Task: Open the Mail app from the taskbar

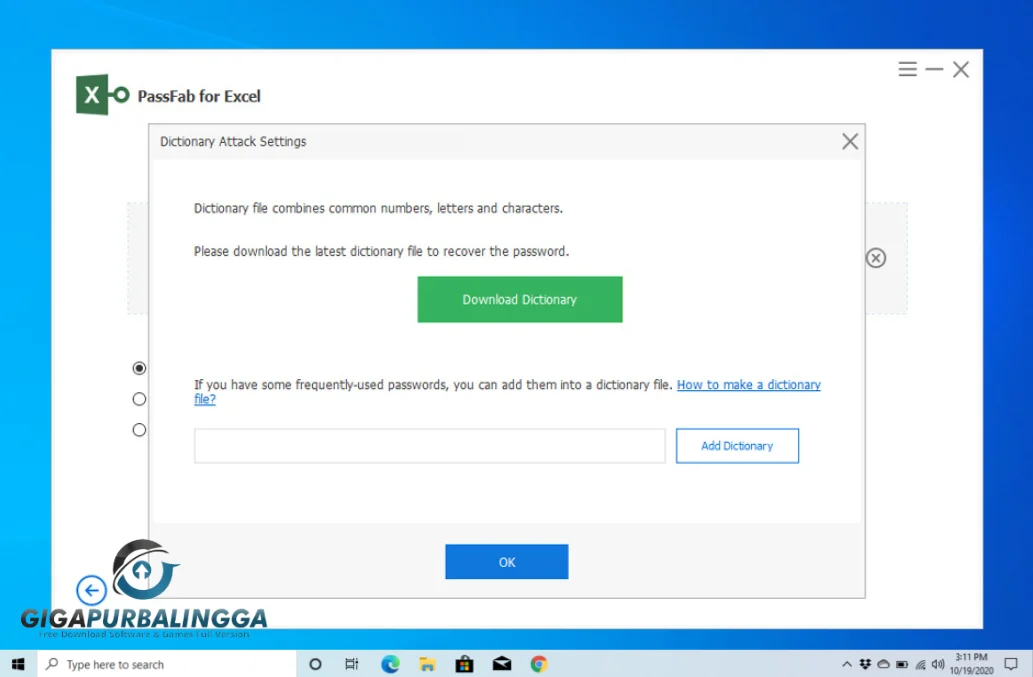Action: tap(501, 663)
